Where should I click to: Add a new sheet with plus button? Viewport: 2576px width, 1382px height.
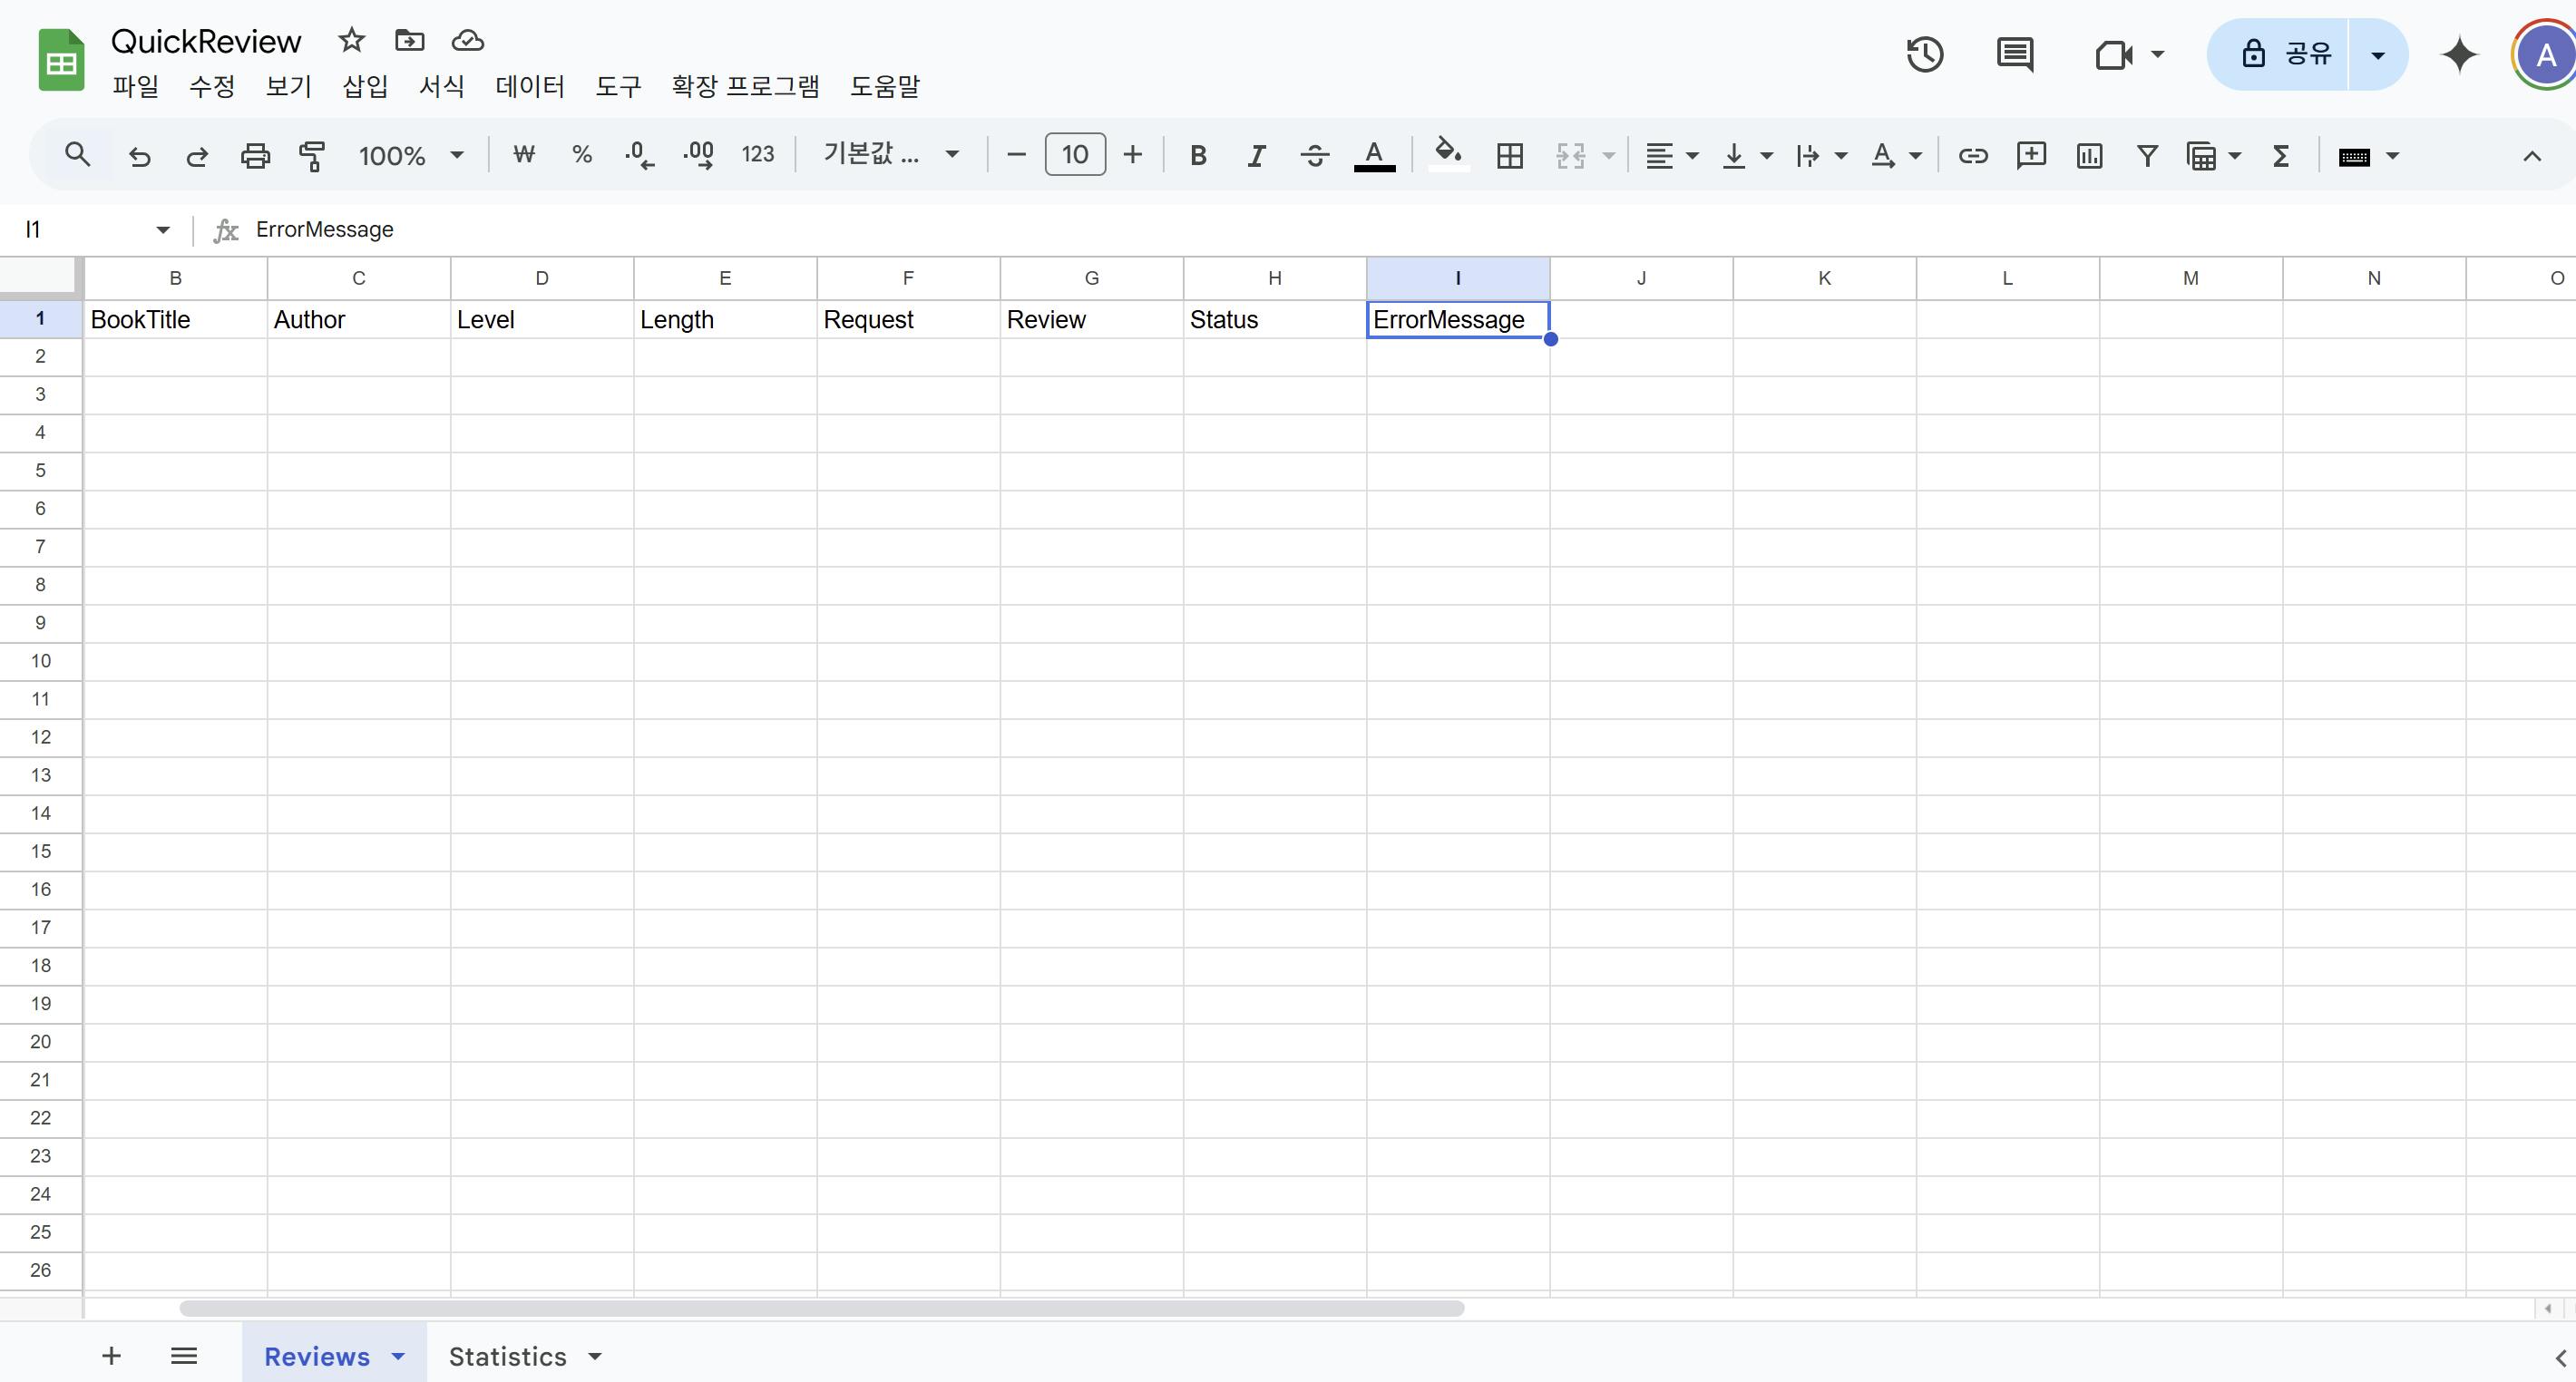111,1356
